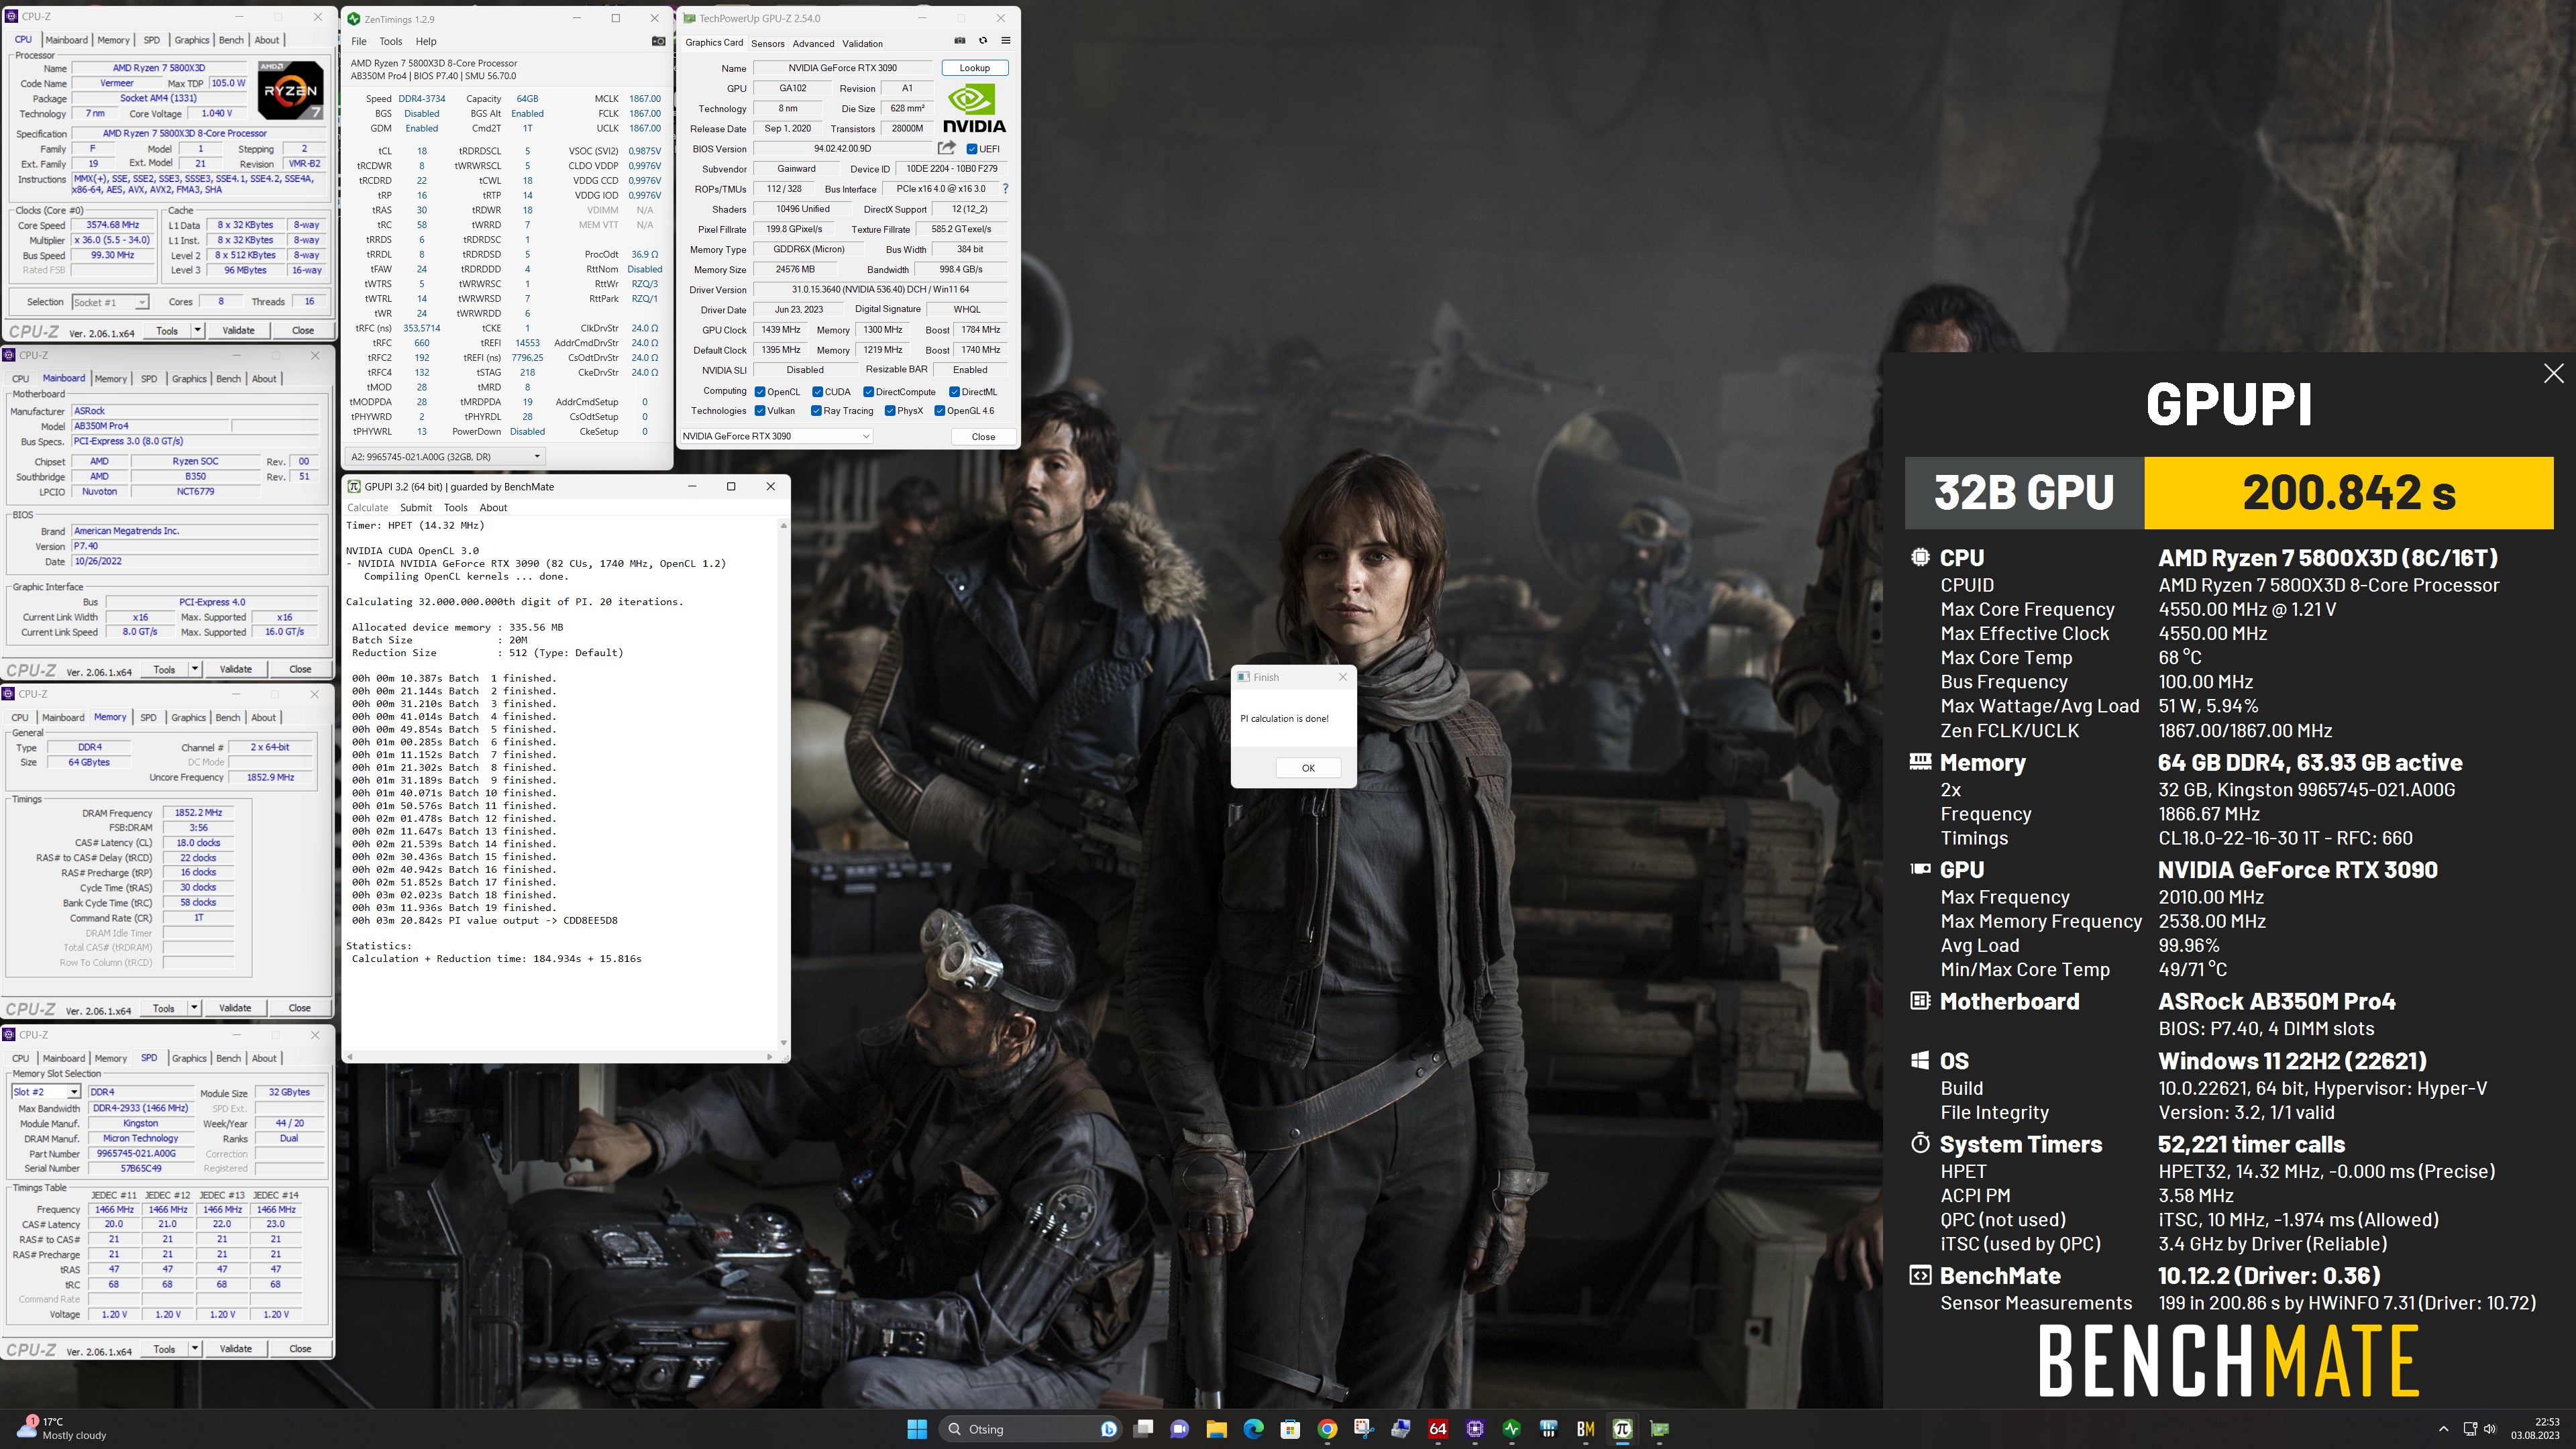The image size is (2576, 1449).
Task: Open the ZenTimings Help menu
Action: point(426,41)
